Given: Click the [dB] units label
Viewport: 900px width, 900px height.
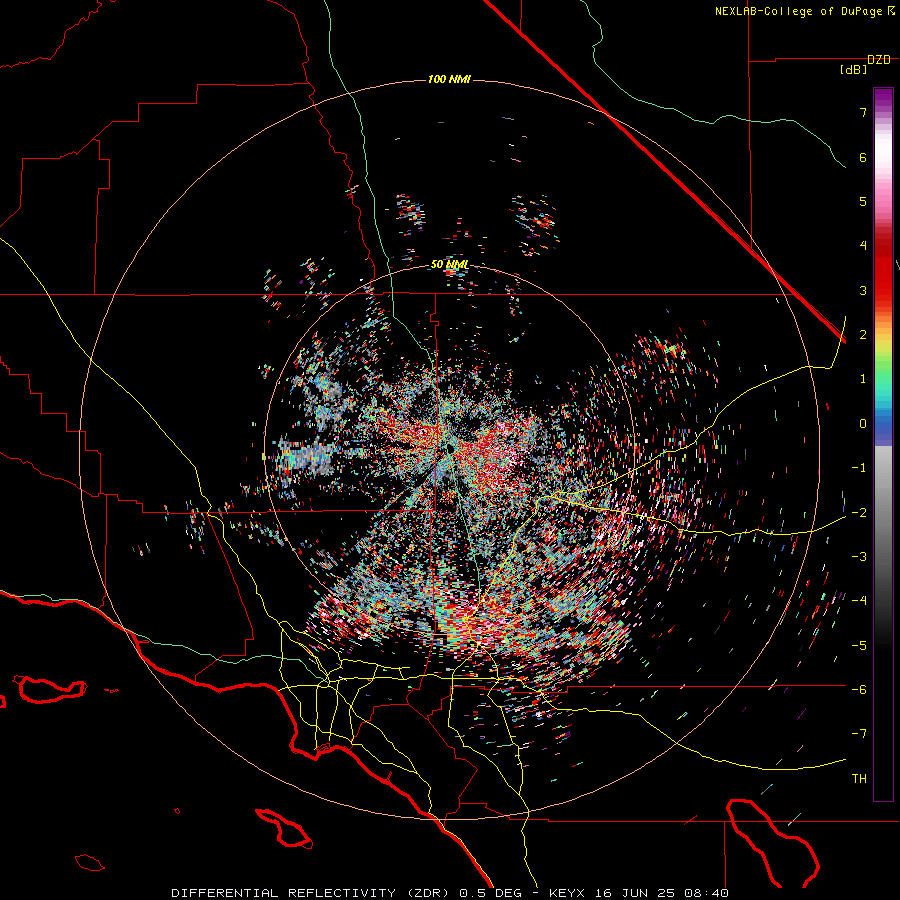Looking at the screenshot, I should pyautogui.click(x=853, y=70).
